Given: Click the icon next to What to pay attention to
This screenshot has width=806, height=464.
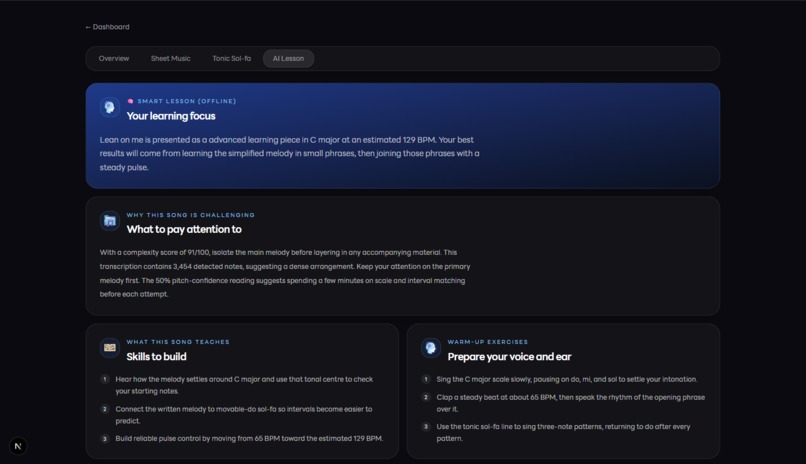Looking at the screenshot, I should coord(109,221).
